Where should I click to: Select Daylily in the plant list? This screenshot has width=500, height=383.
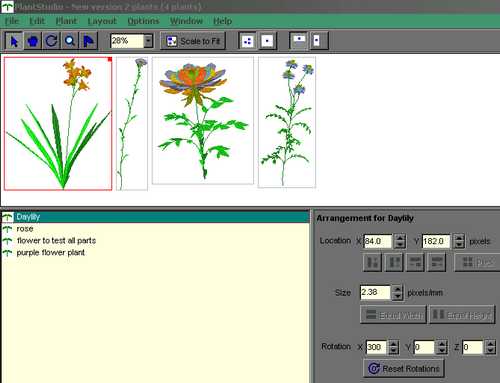tap(156, 217)
